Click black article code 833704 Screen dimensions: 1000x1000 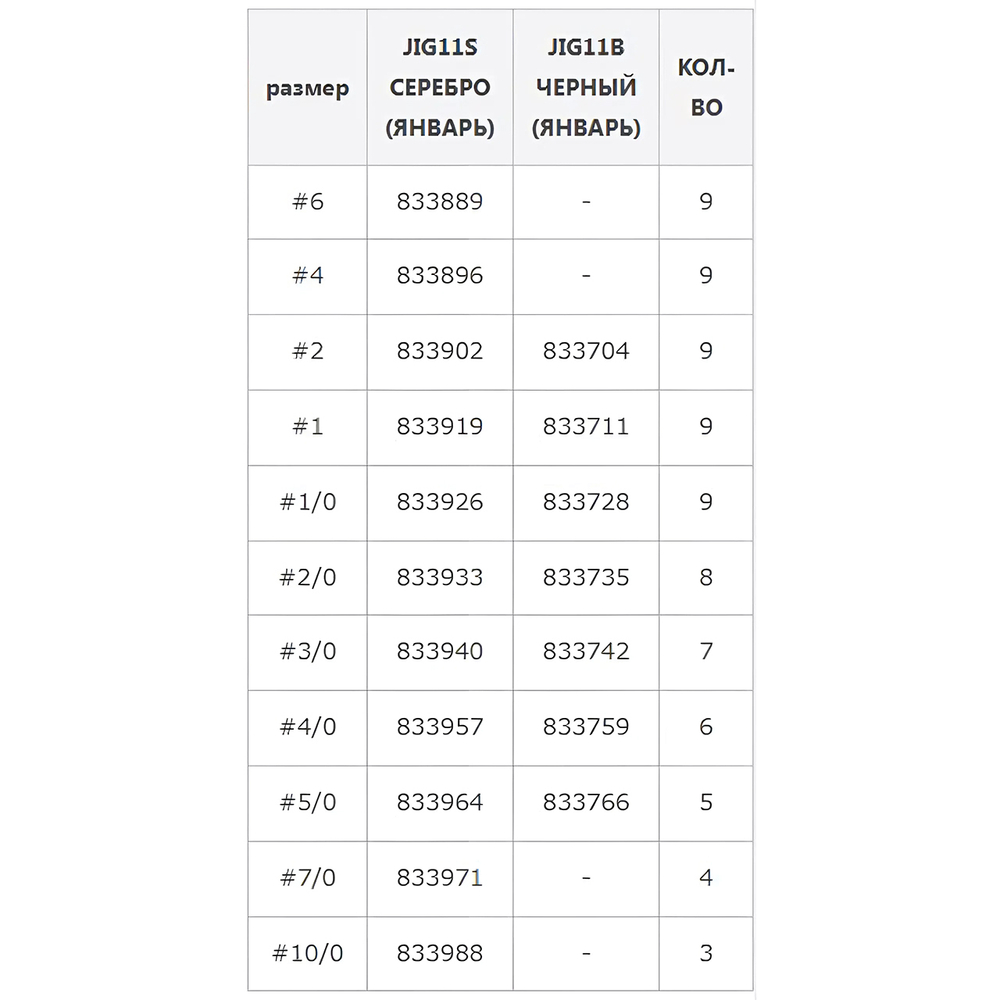pyautogui.click(x=586, y=351)
